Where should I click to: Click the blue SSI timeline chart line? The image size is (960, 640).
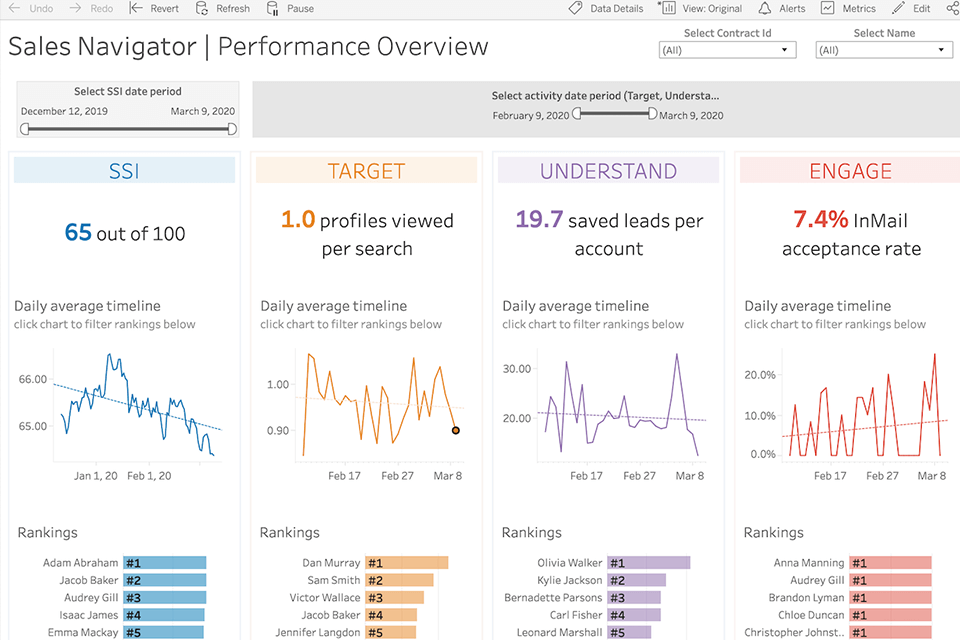(137, 404)
